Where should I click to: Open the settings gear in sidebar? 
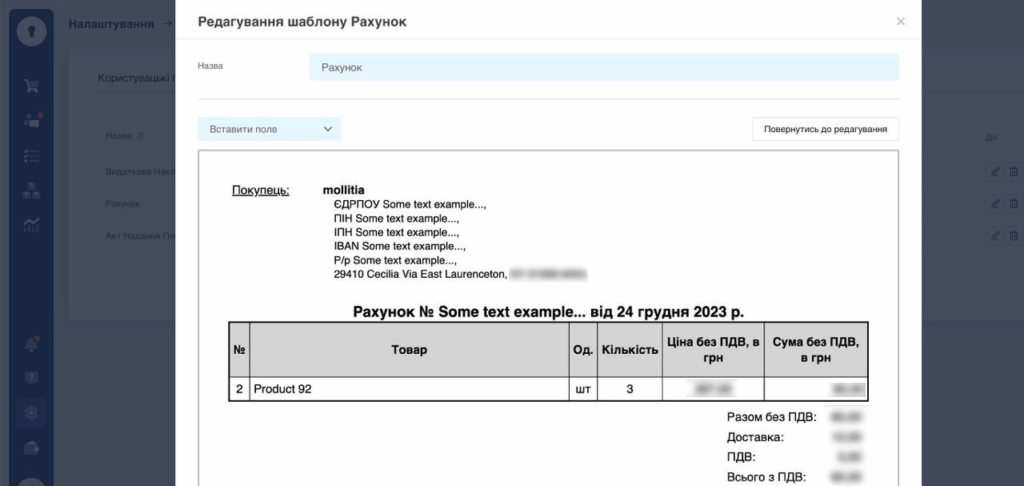coord(31,412)
